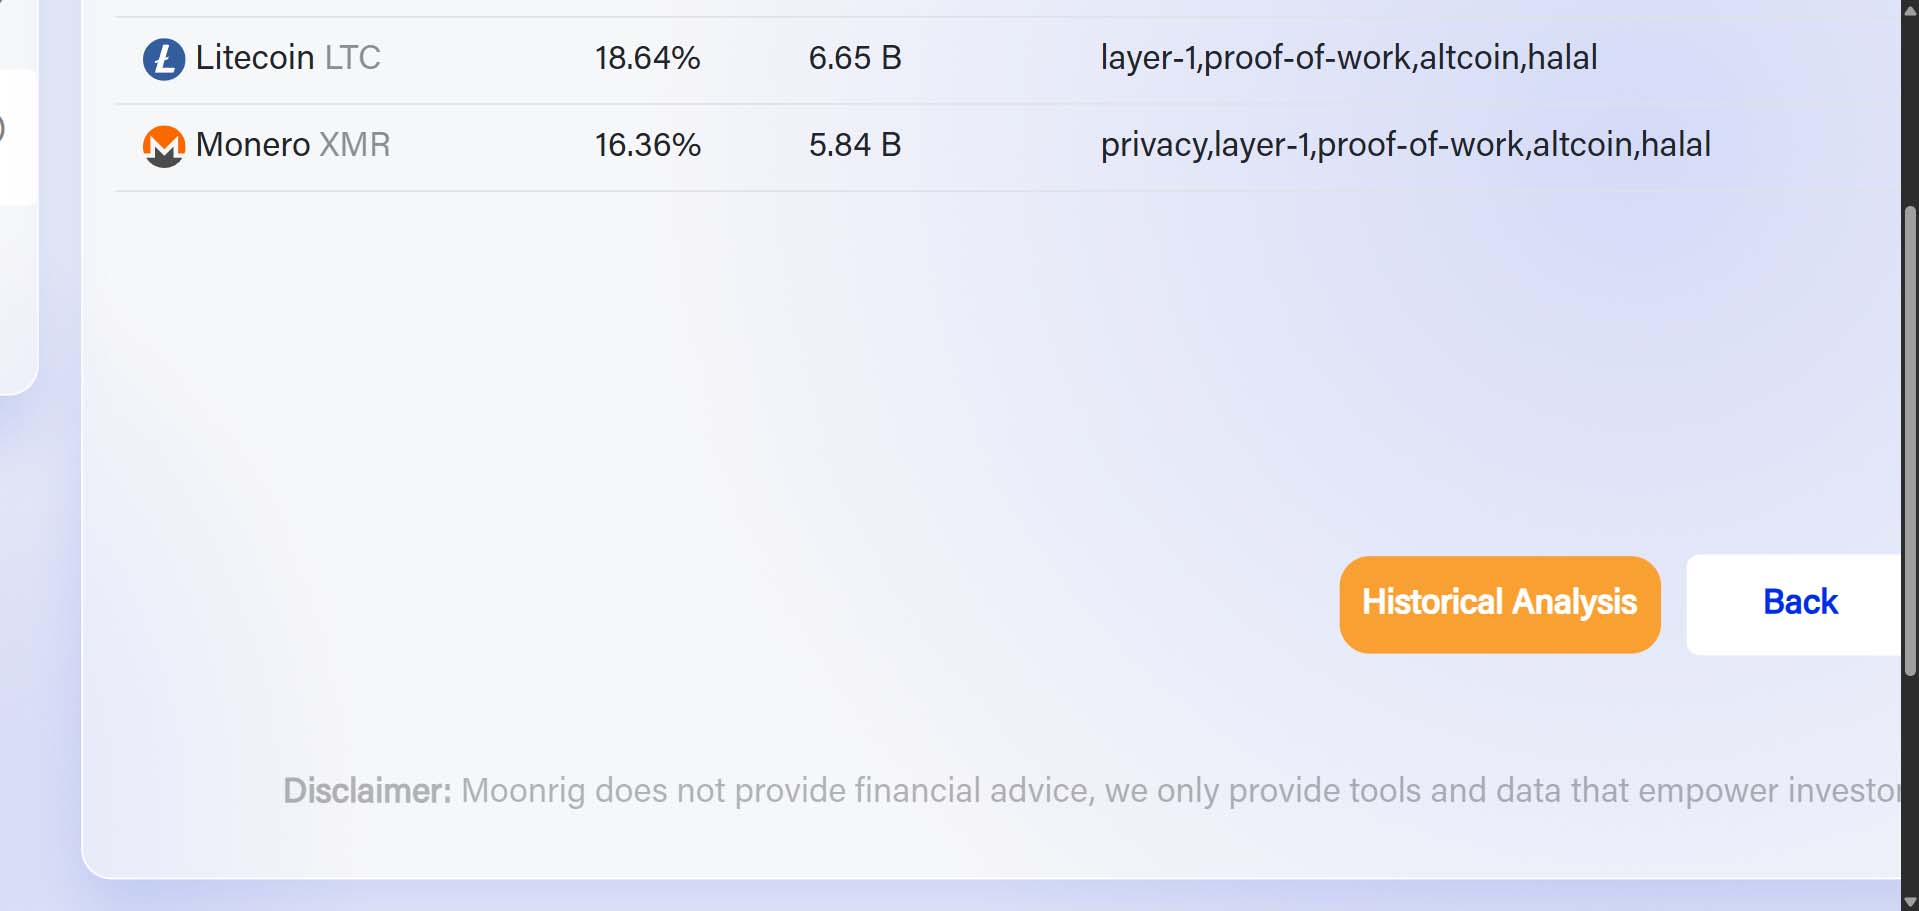Click the Litecoin logo icon
This screenshot has height=911, width=1919.
point(164,59)
